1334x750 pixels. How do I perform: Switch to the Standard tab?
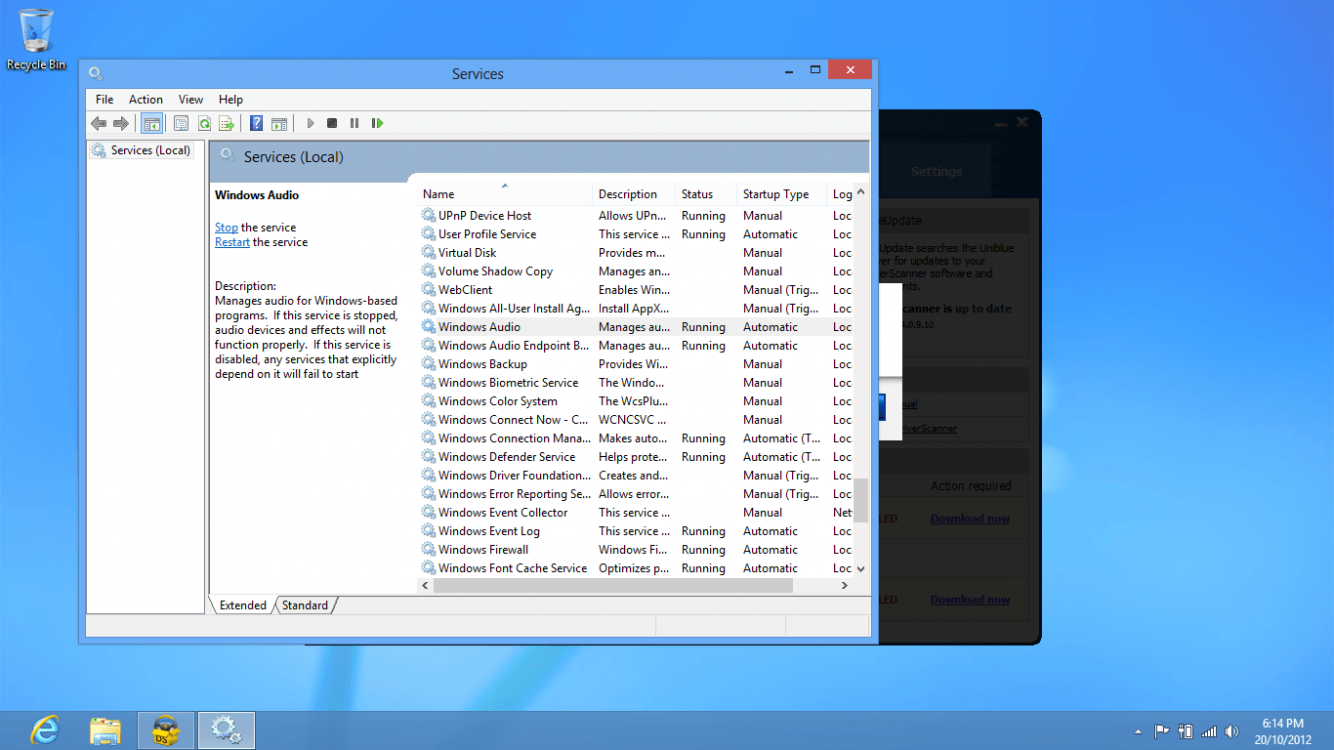(305, 605)
